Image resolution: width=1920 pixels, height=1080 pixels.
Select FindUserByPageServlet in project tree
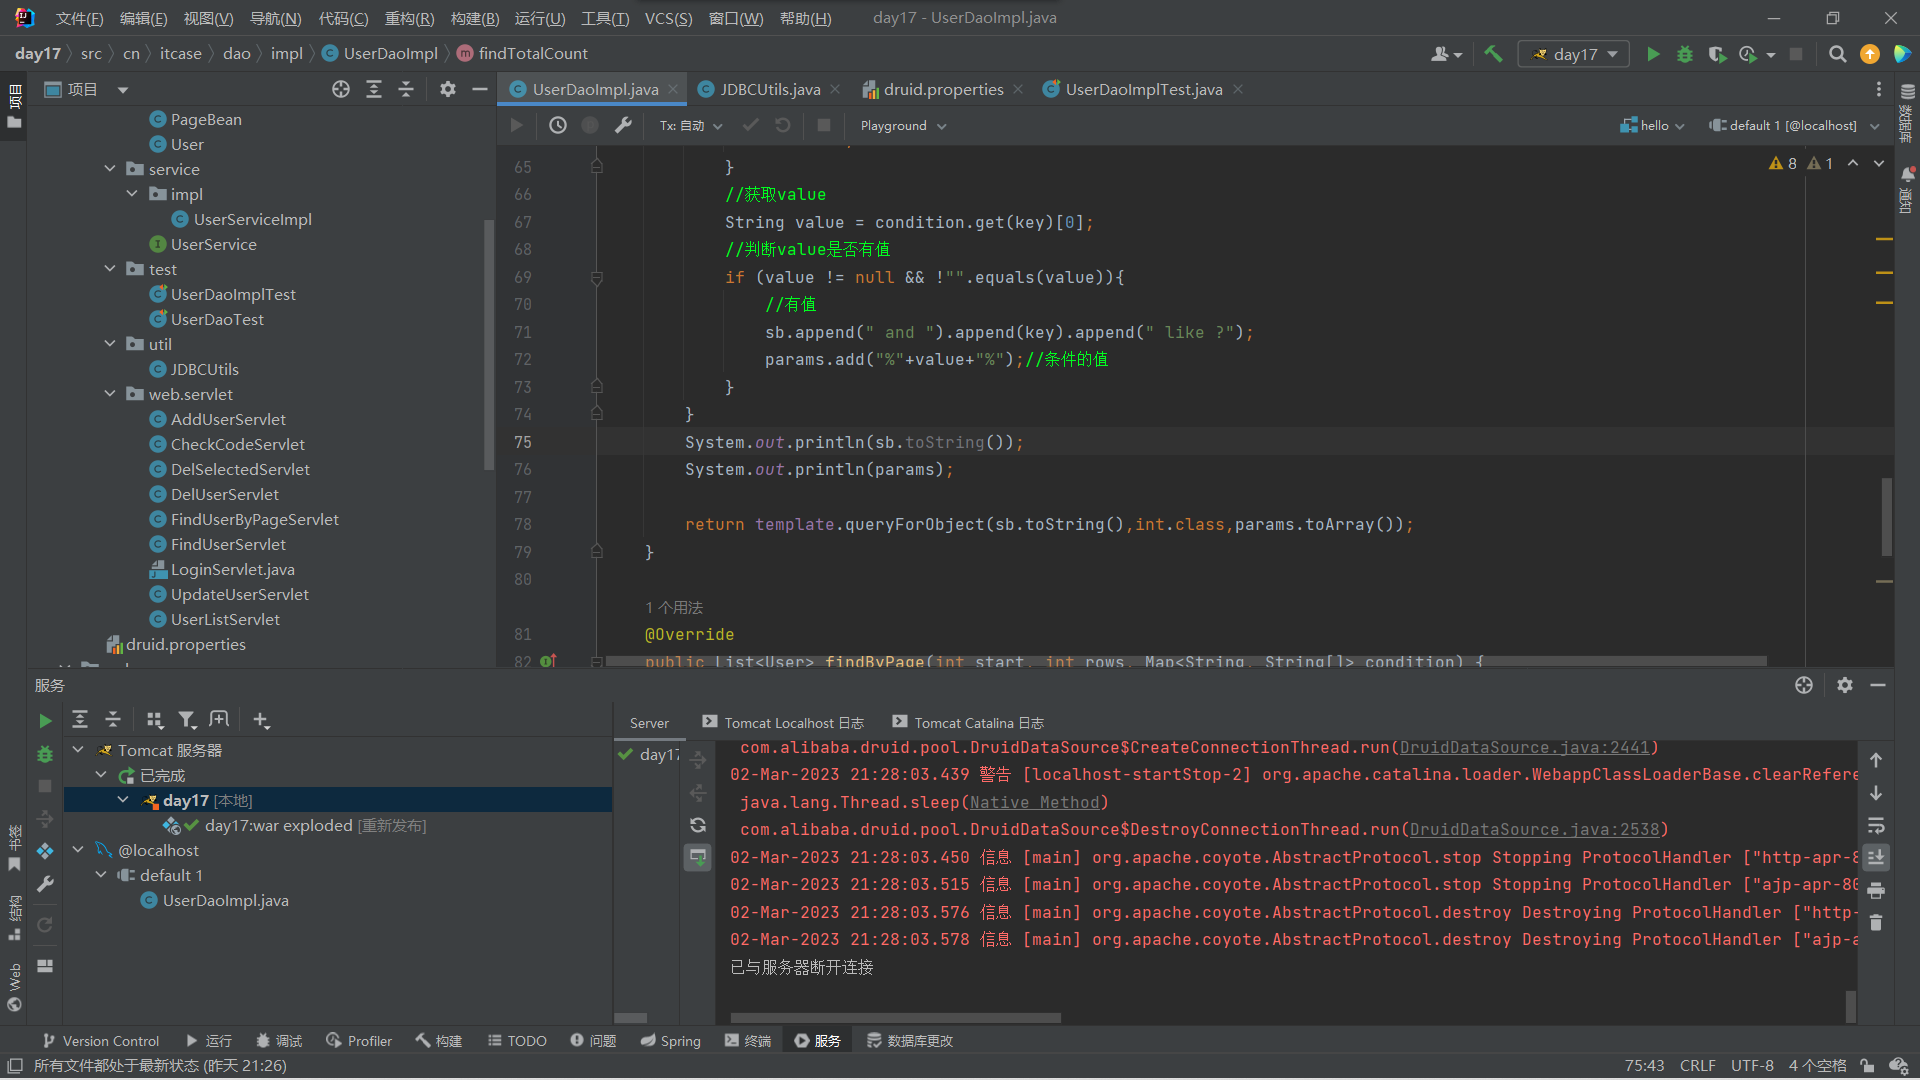click(254, 519)
